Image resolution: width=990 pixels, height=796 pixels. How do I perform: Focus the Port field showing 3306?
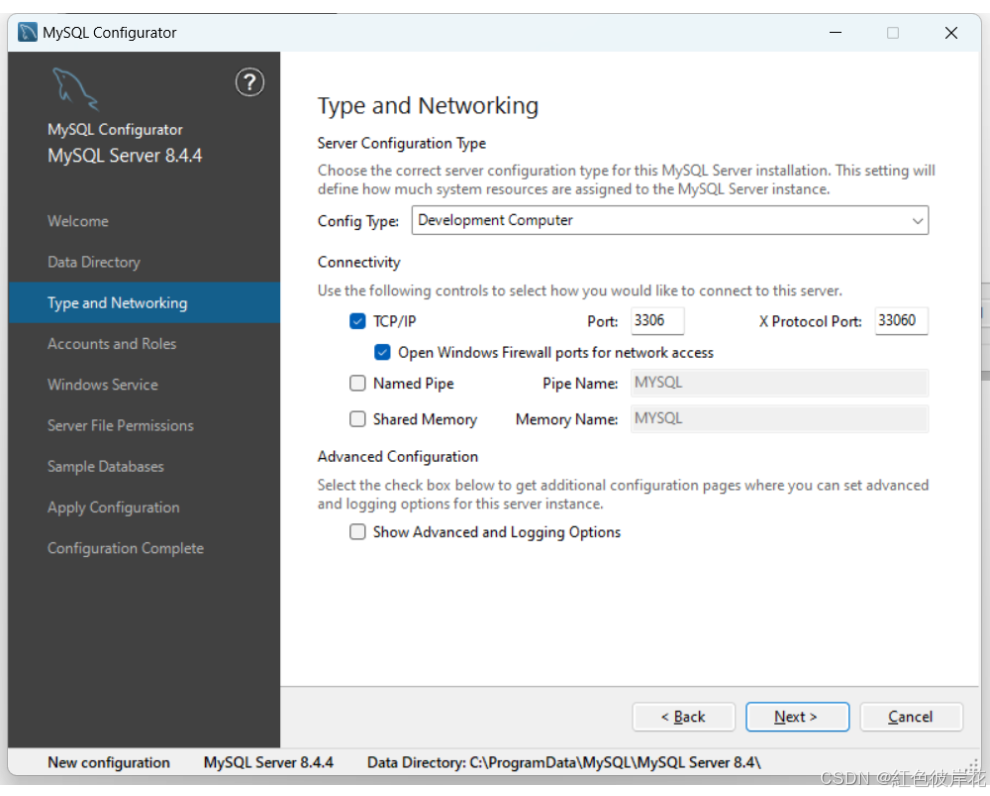pyautogui.click(x=657, y=321)
